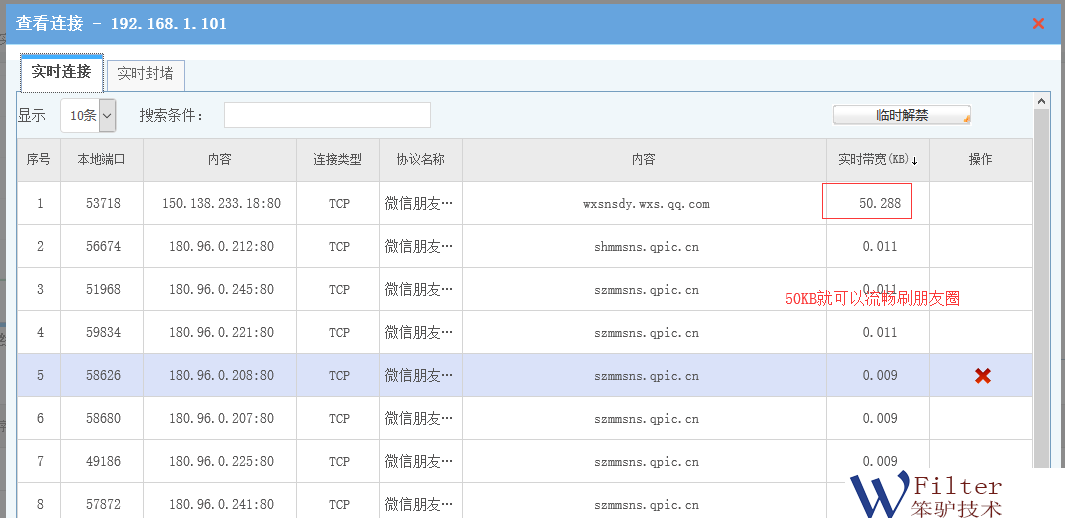Click the scrollbar up arrow
The height and width of the screenshot is (518, 1065).
(1041, 101)
